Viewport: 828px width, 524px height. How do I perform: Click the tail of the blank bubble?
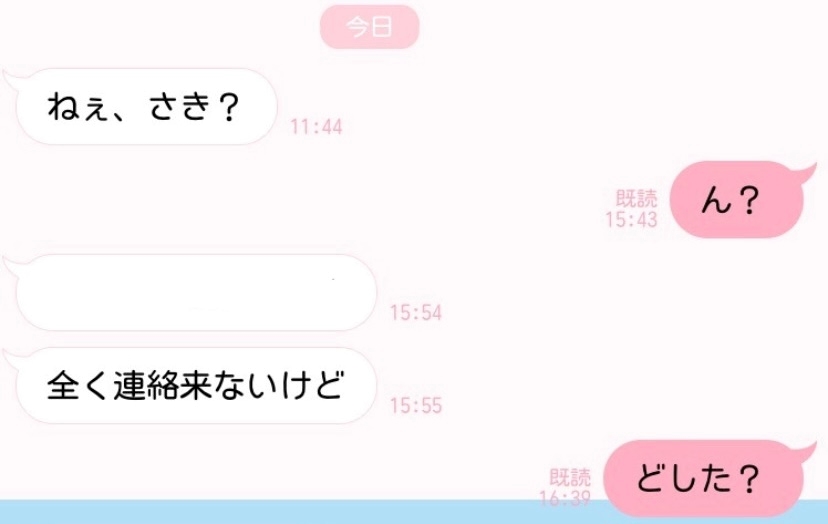(13, 264)
